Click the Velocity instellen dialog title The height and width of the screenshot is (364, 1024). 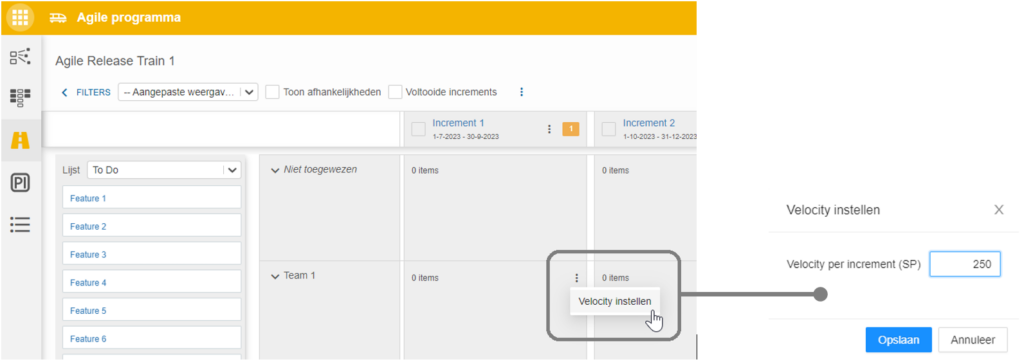[833, 210]
